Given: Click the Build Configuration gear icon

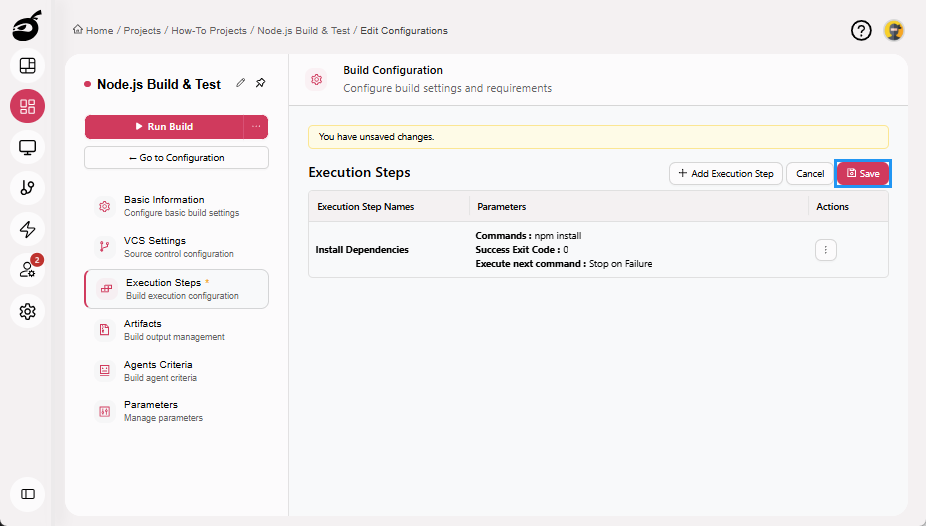Looking at the screenshot, I should pyautogui.click(x=317, y=79).
